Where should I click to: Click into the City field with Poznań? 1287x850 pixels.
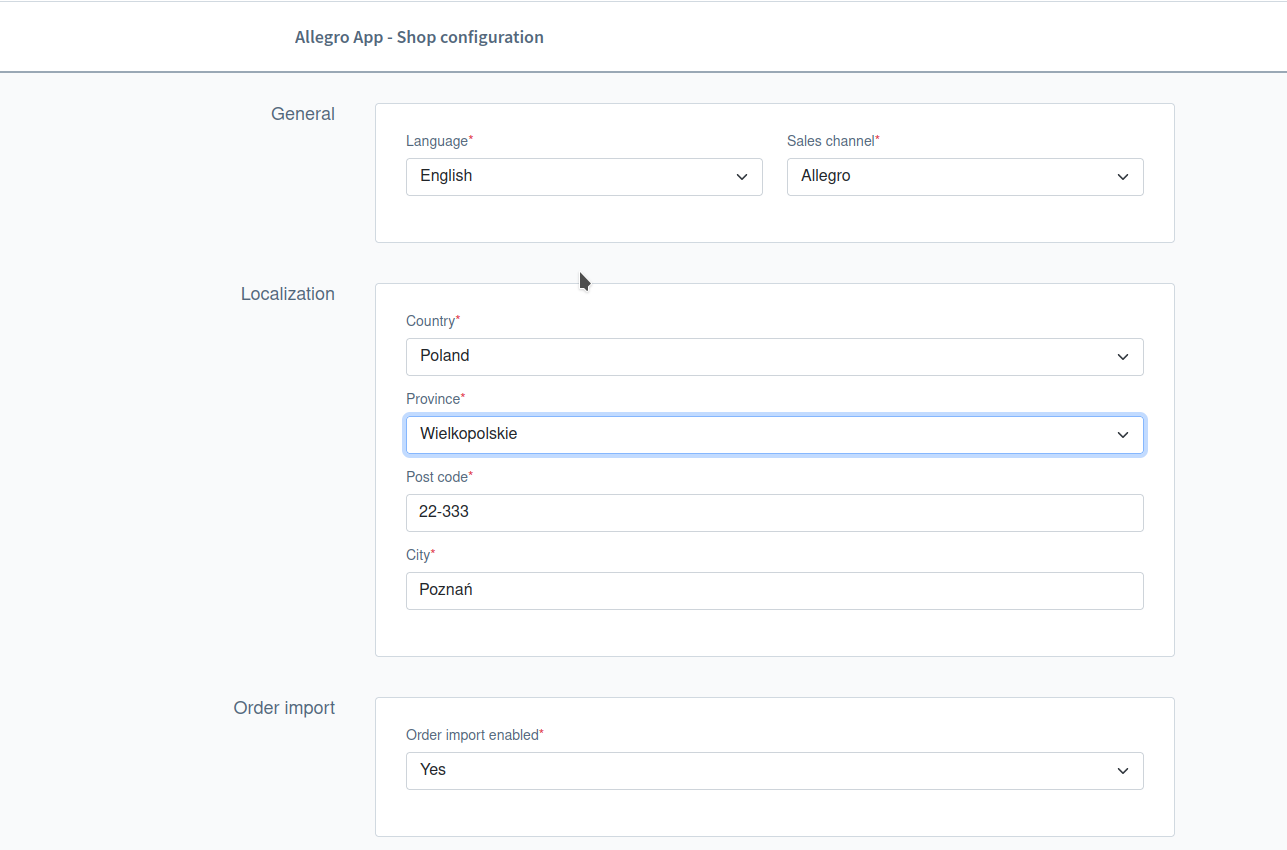click(775, 591)
